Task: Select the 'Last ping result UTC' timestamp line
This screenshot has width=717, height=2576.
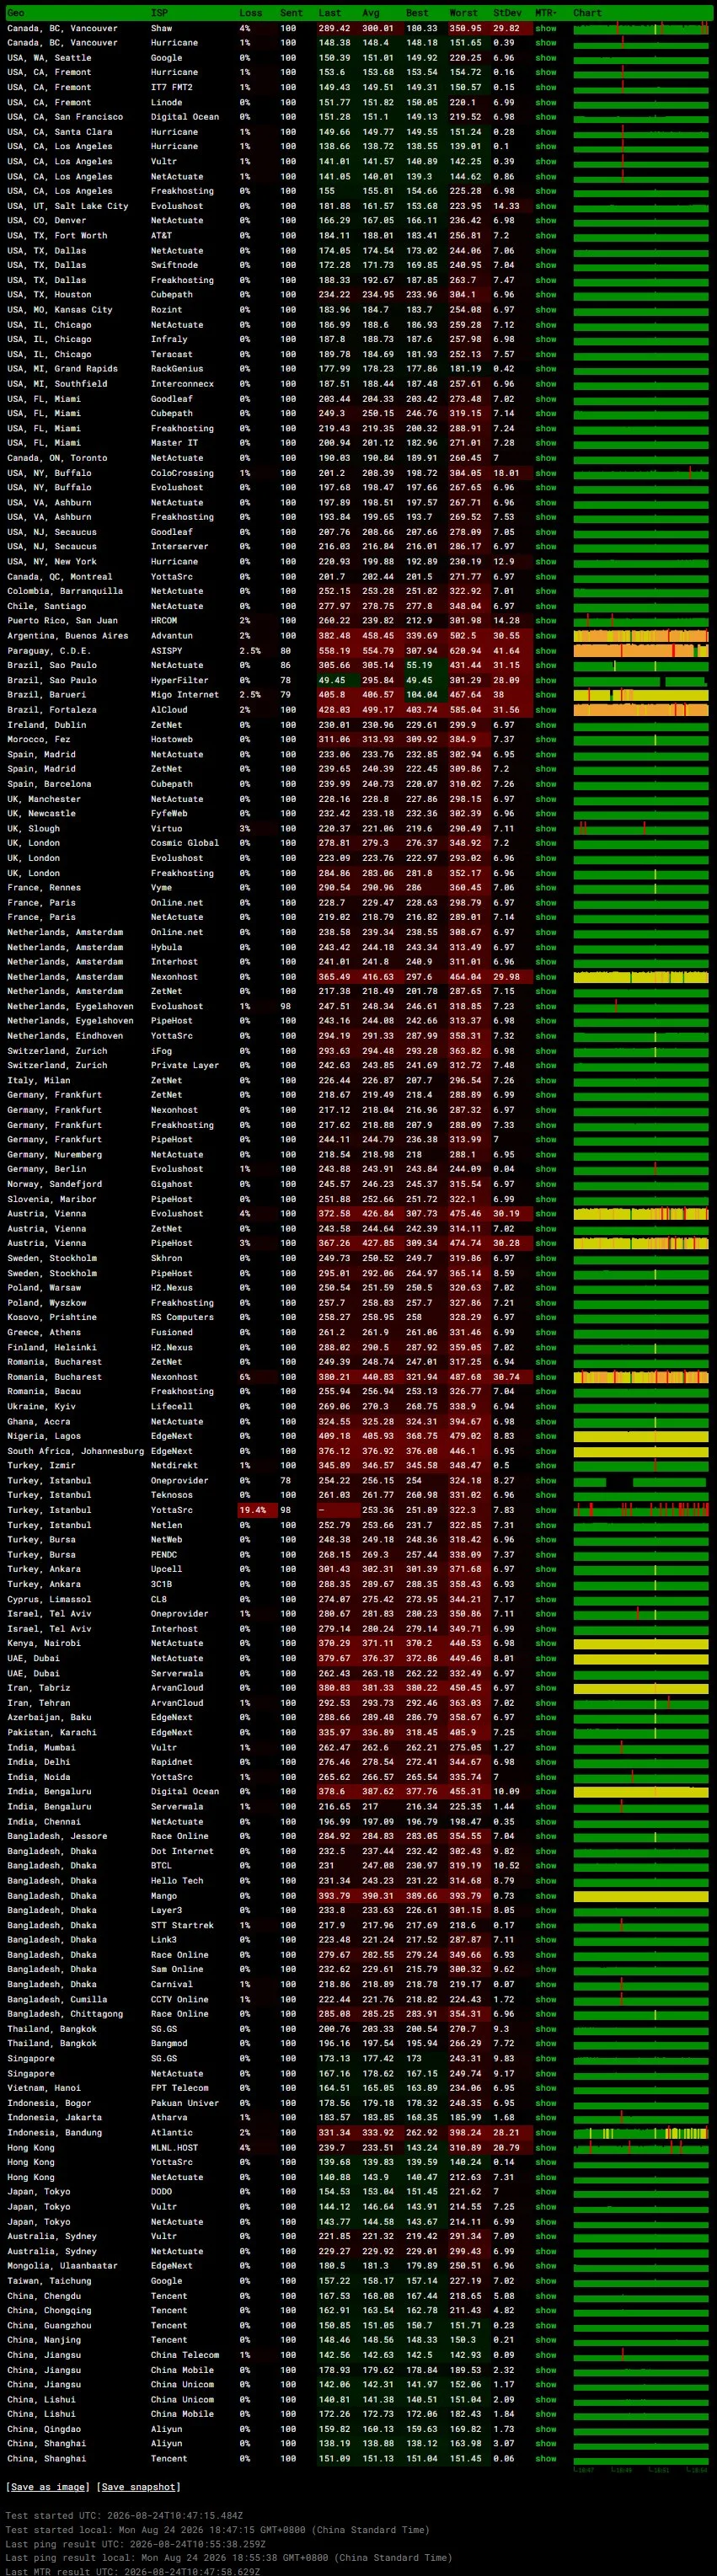Action: pos(135,2544)
